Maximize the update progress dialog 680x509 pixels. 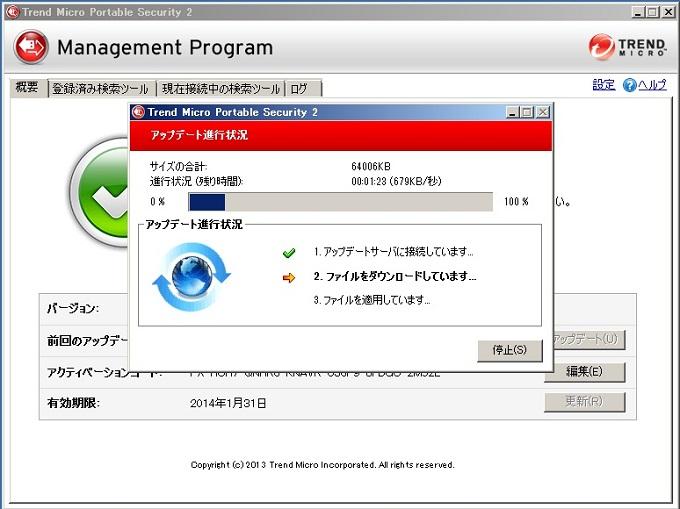point(527,113)
